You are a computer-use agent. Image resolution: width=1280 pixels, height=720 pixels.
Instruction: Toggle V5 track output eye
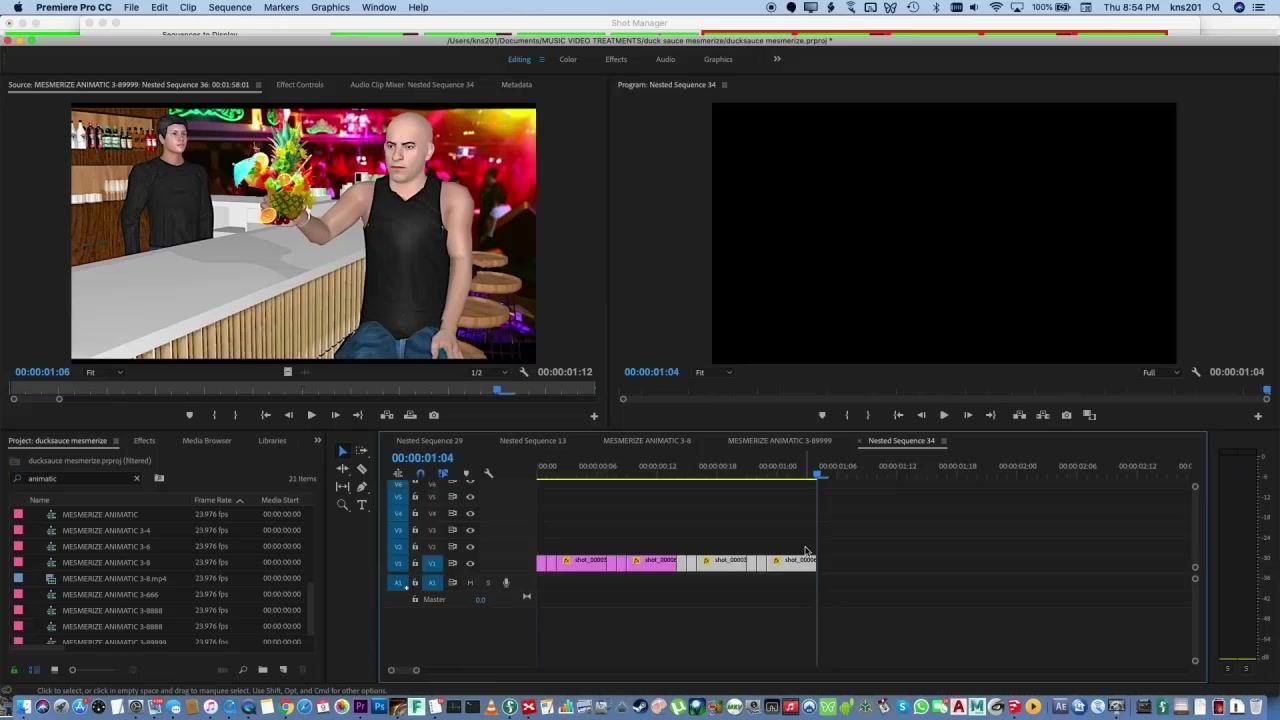[x=470, y=497]
